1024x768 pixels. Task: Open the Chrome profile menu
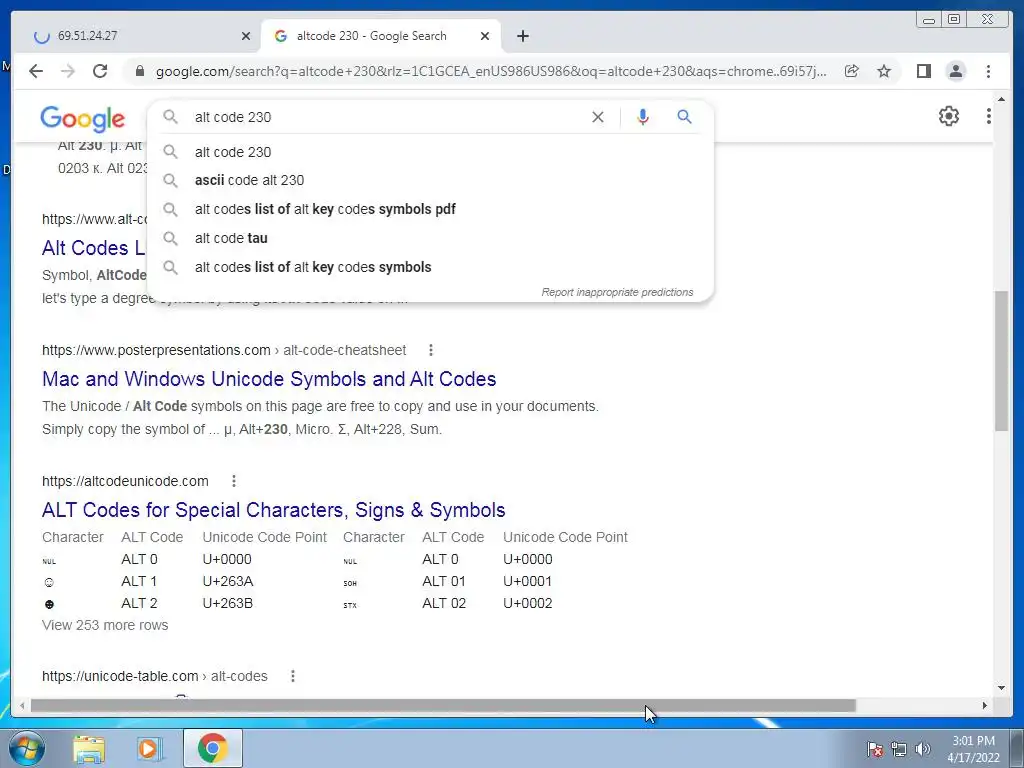pos(955,71)
